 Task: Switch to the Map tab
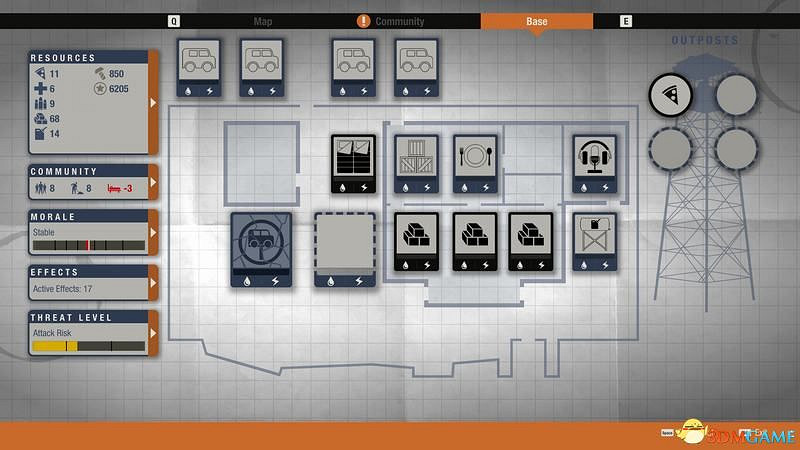pos(263,21)
